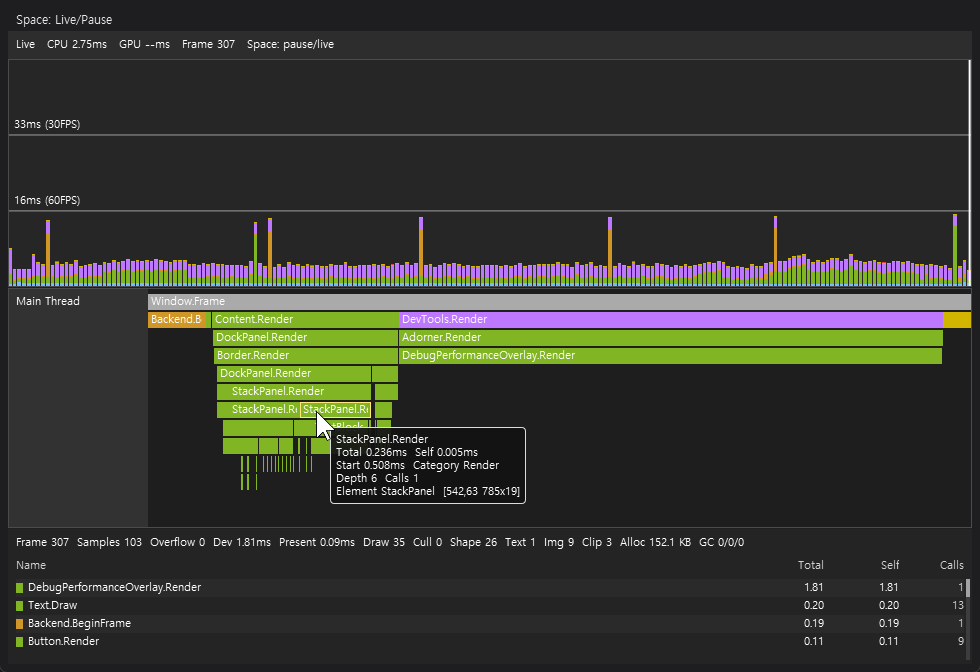Click the table's vertical scrollbar thumb
The image size is (980, 672).
968,588
